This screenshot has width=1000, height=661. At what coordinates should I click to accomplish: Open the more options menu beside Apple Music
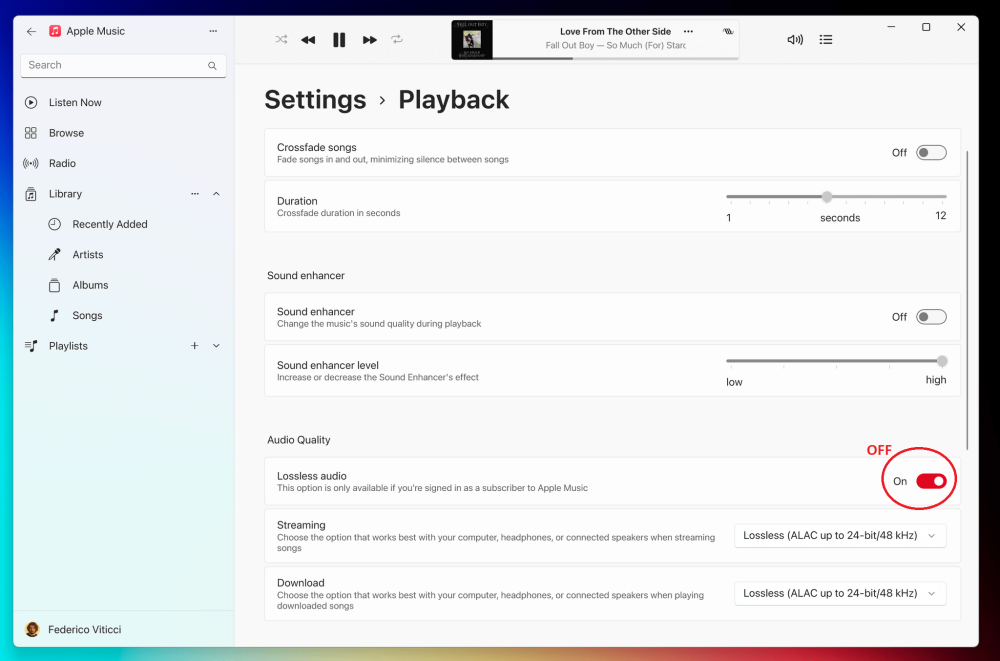pyautogui.click(x=213, y=31)
